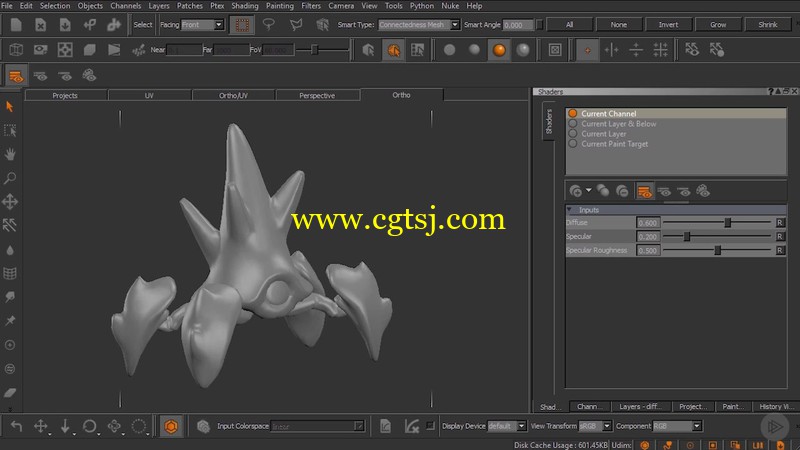
Task: Click the Diffuse 0.600 value field
Action: click(648, 222)
